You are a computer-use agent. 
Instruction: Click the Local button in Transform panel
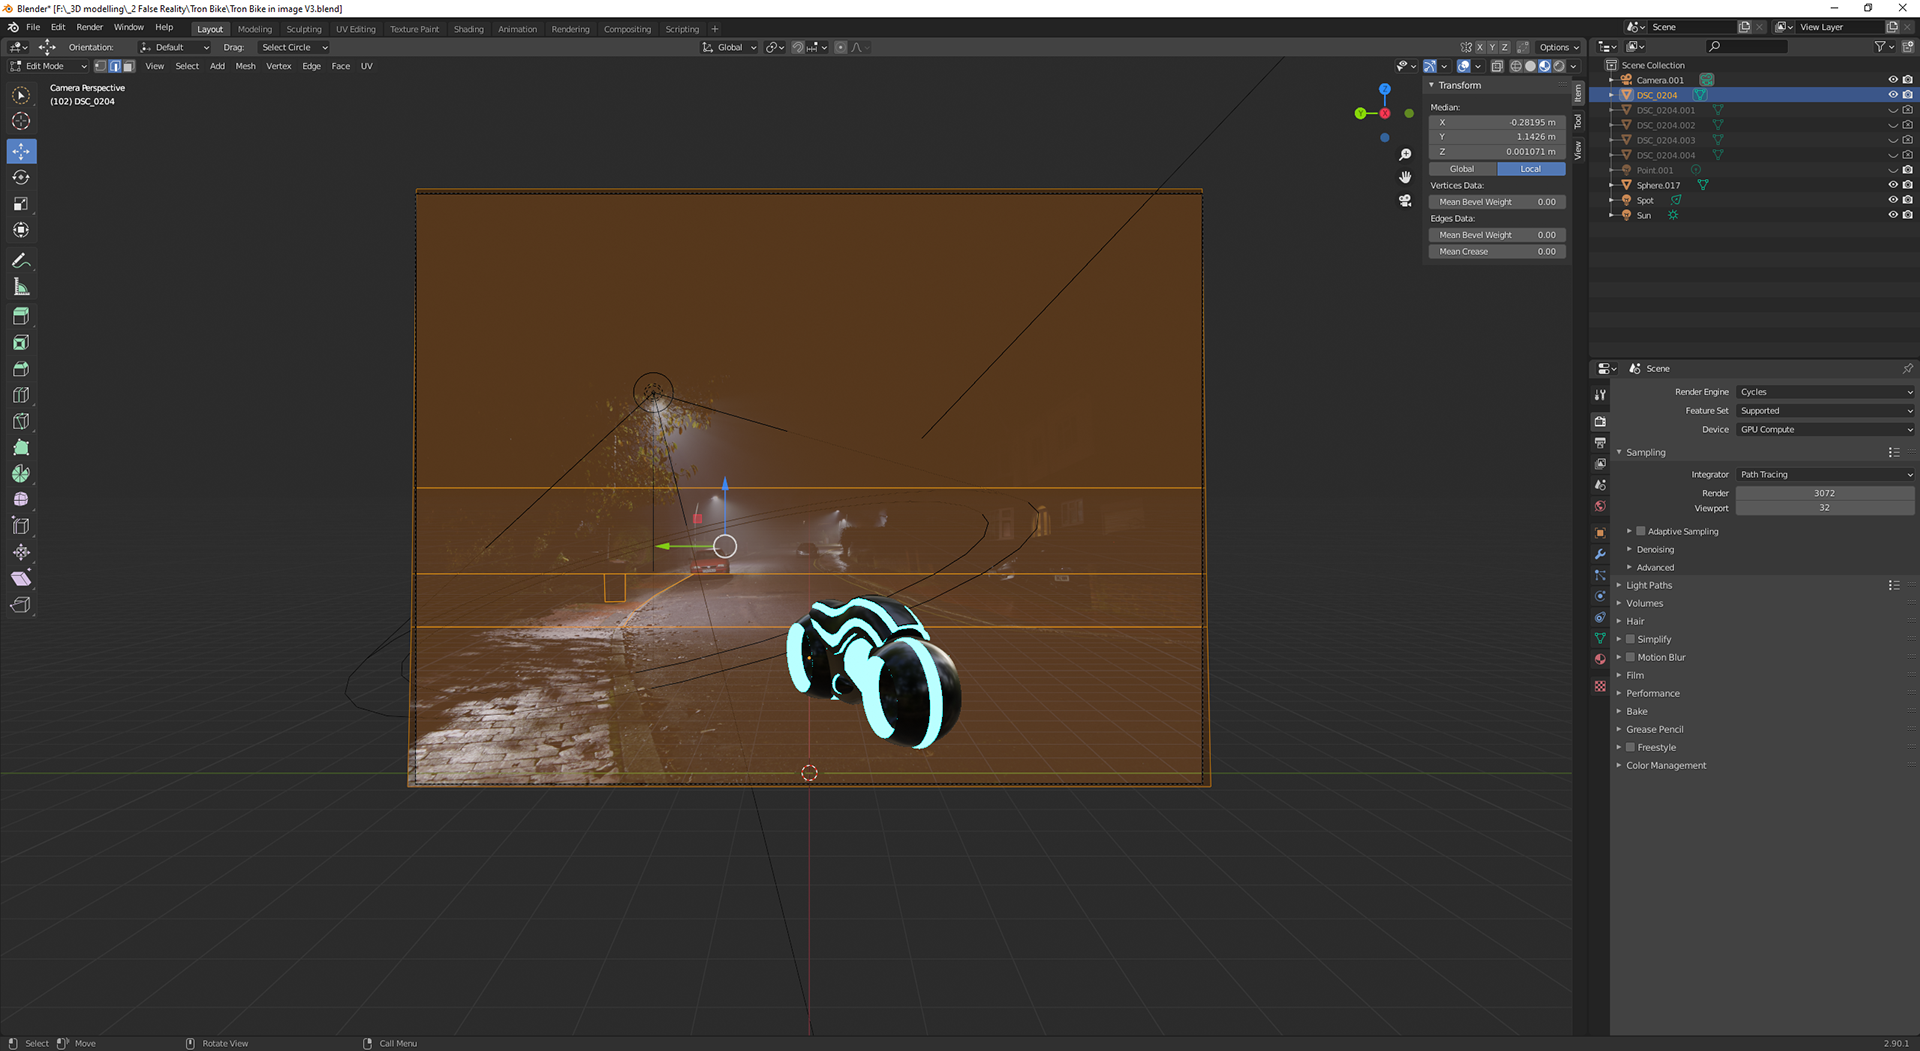point(1531,169)
